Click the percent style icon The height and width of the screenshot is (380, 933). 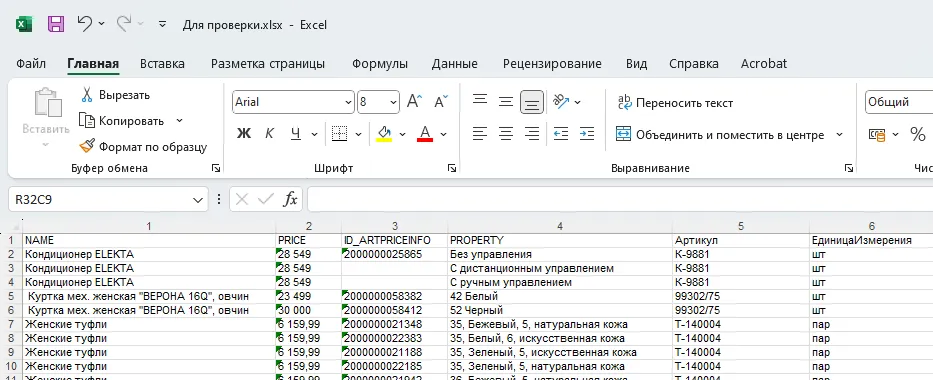pyautogui.click(x=918, y=135)
